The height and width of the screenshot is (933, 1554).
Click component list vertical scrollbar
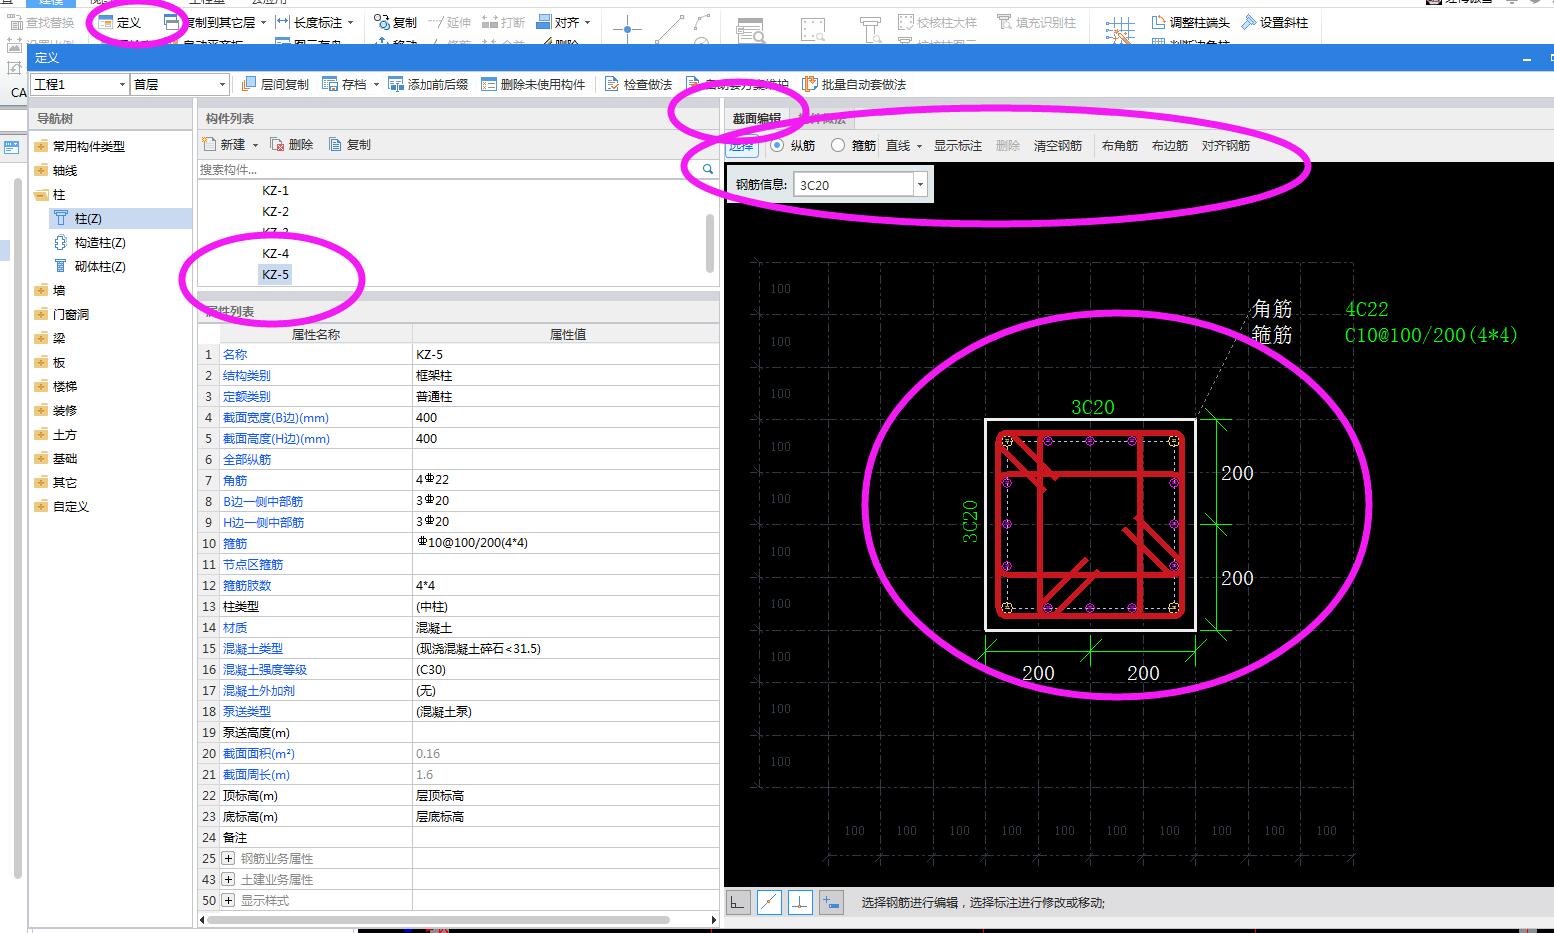click(710, 242)
